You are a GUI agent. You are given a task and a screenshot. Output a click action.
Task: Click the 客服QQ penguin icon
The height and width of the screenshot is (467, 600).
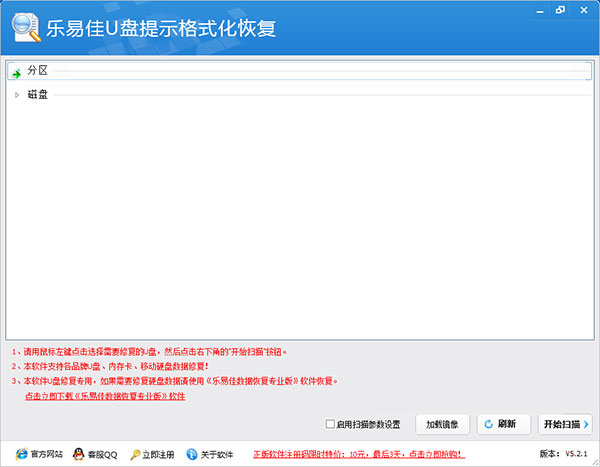click(78, 454)
